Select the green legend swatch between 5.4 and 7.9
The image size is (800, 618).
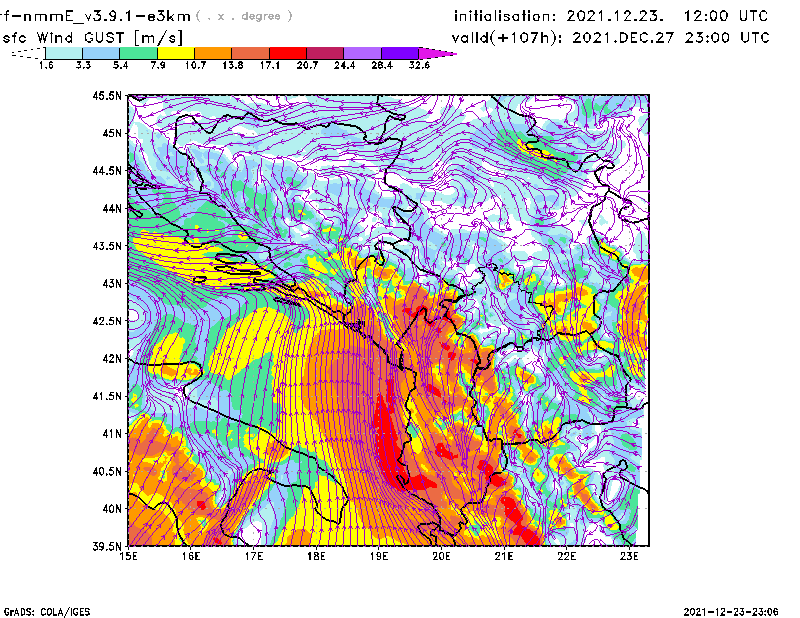click(x=138, y=53)
